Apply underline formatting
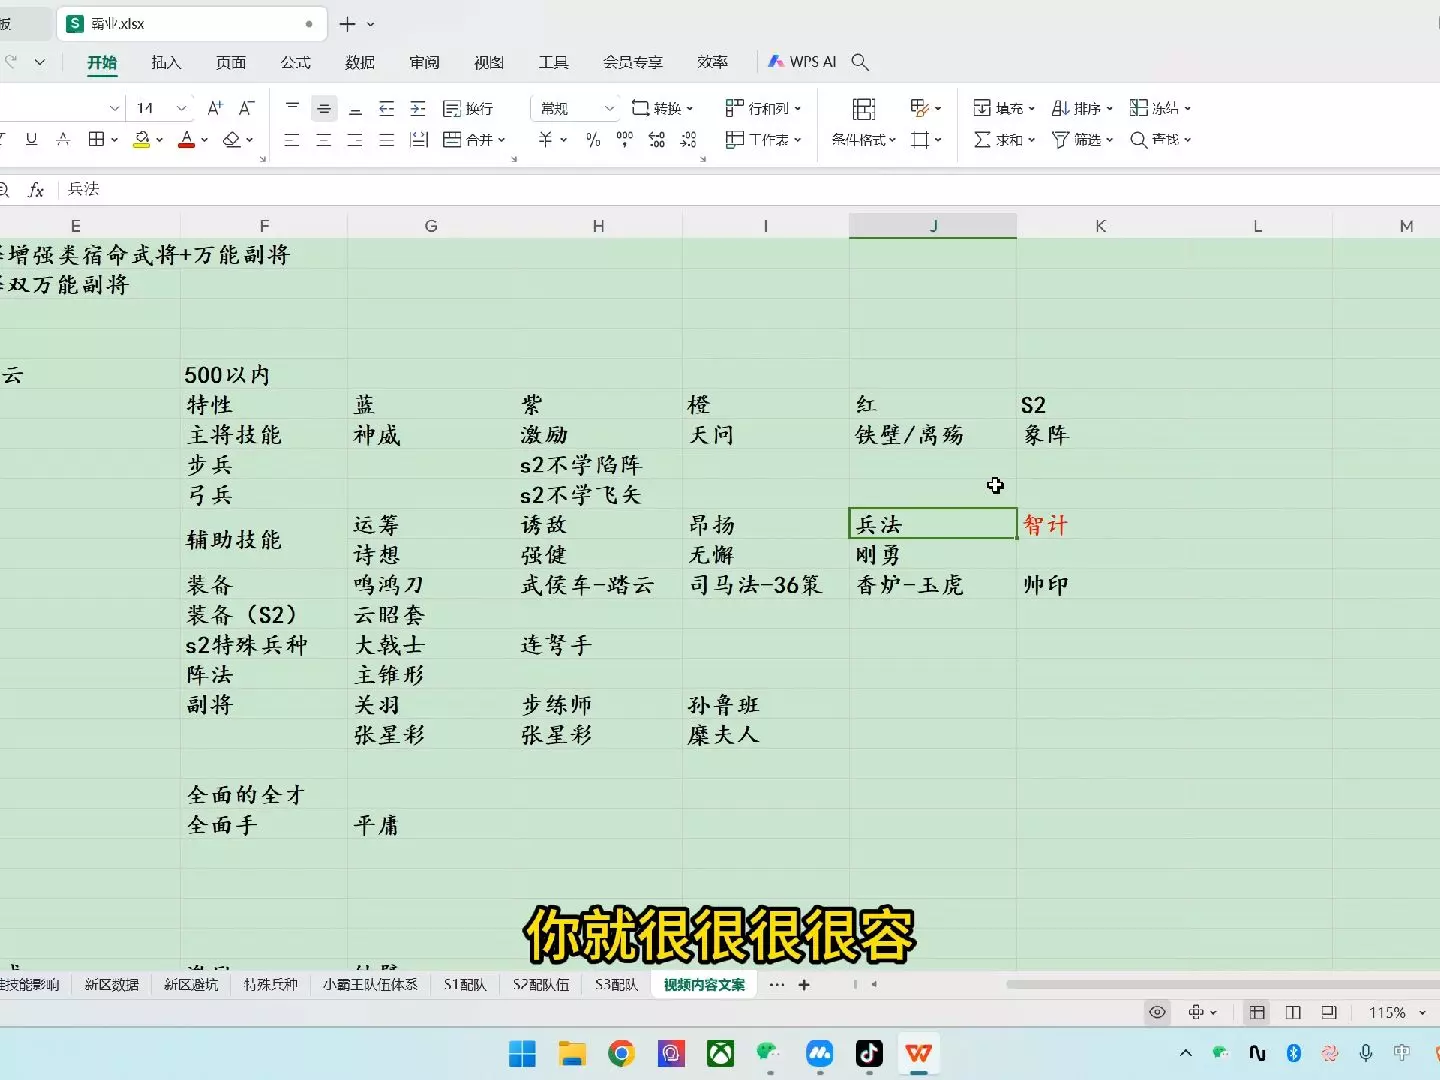The width and height of the screenshot is (1440, 1080). (x=31, y=140)
